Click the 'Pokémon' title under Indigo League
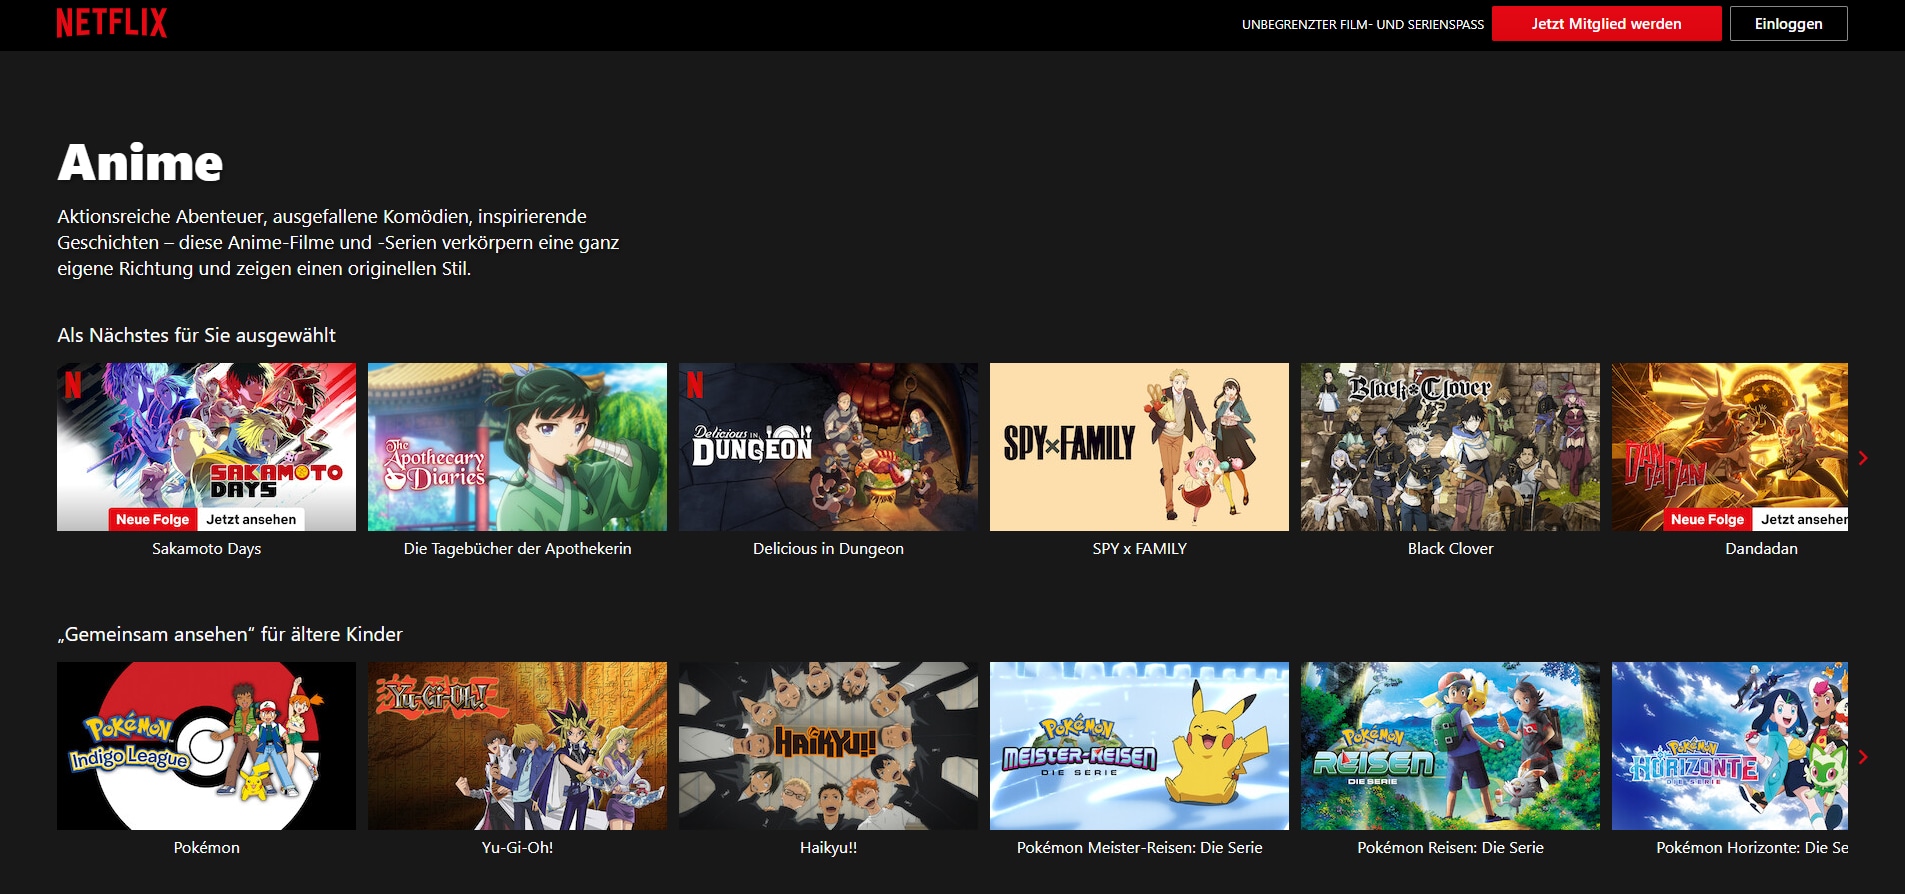Image resolution: width=1905 pixels, height=894 pixels. pyautogui.click(x=206, y=848)
